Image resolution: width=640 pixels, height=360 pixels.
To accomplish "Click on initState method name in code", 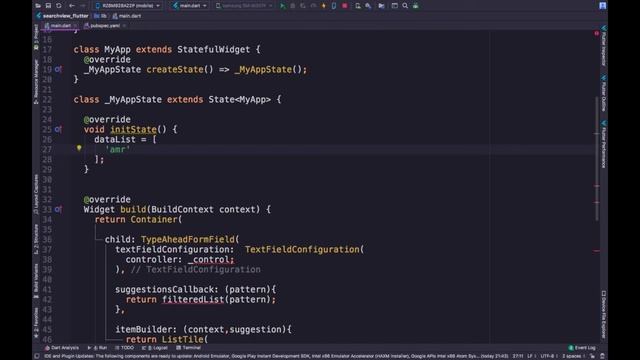I will pos(133,129).
